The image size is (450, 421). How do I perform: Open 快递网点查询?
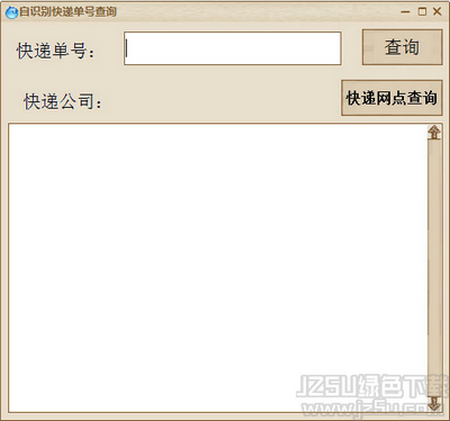click(392, 98)
